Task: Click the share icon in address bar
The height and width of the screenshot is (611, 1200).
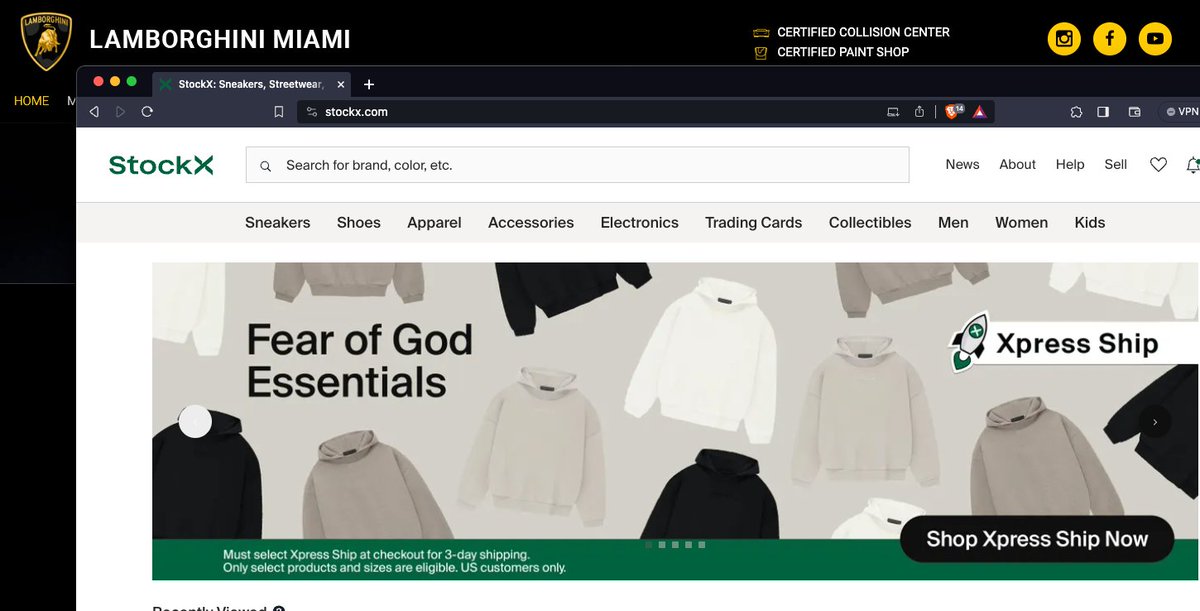Action: tap(920, 112)
